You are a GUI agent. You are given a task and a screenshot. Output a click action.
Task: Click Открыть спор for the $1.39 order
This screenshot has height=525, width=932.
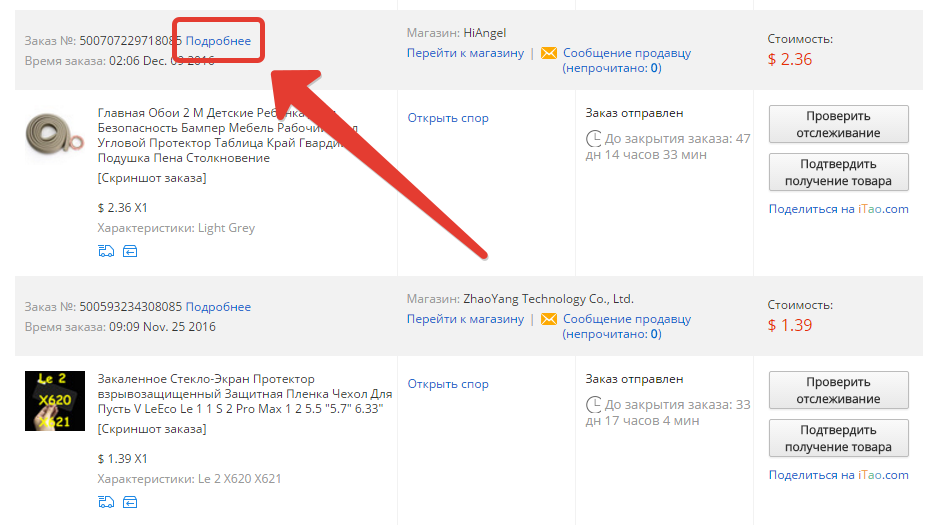[448, 383]
